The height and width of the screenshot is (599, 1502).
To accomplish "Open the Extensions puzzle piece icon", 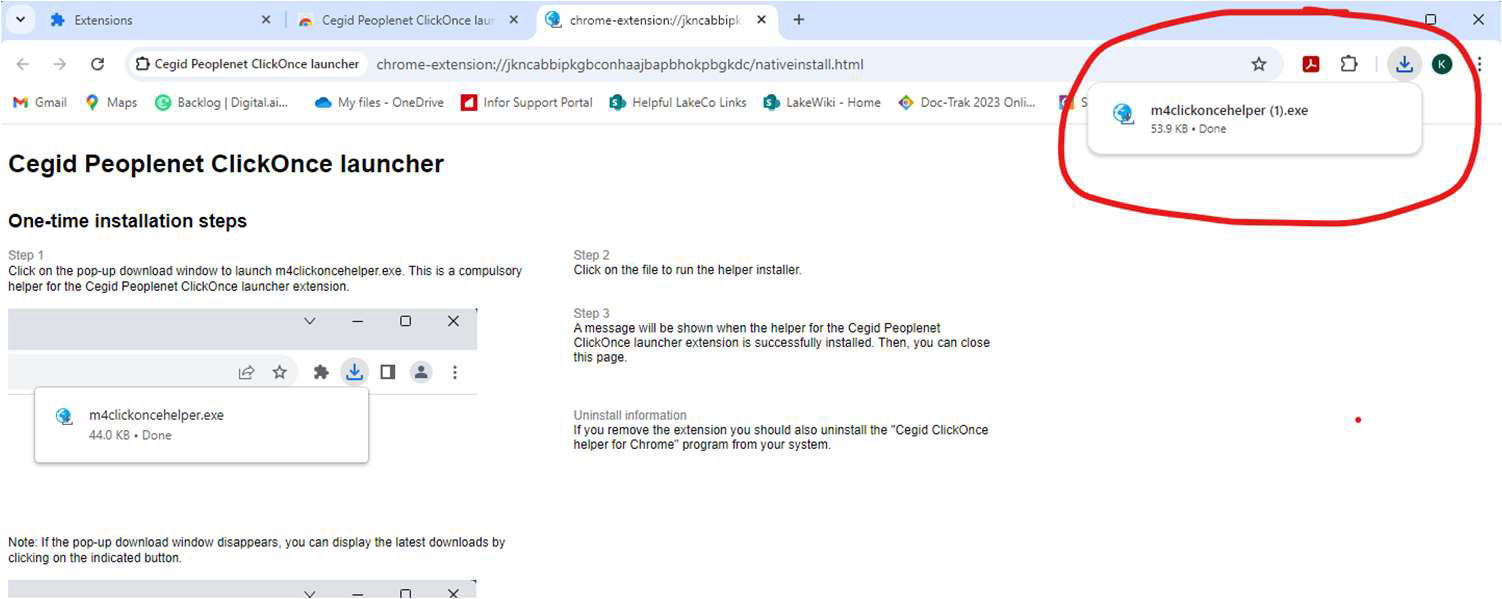I will click(x=1349, y=63).
